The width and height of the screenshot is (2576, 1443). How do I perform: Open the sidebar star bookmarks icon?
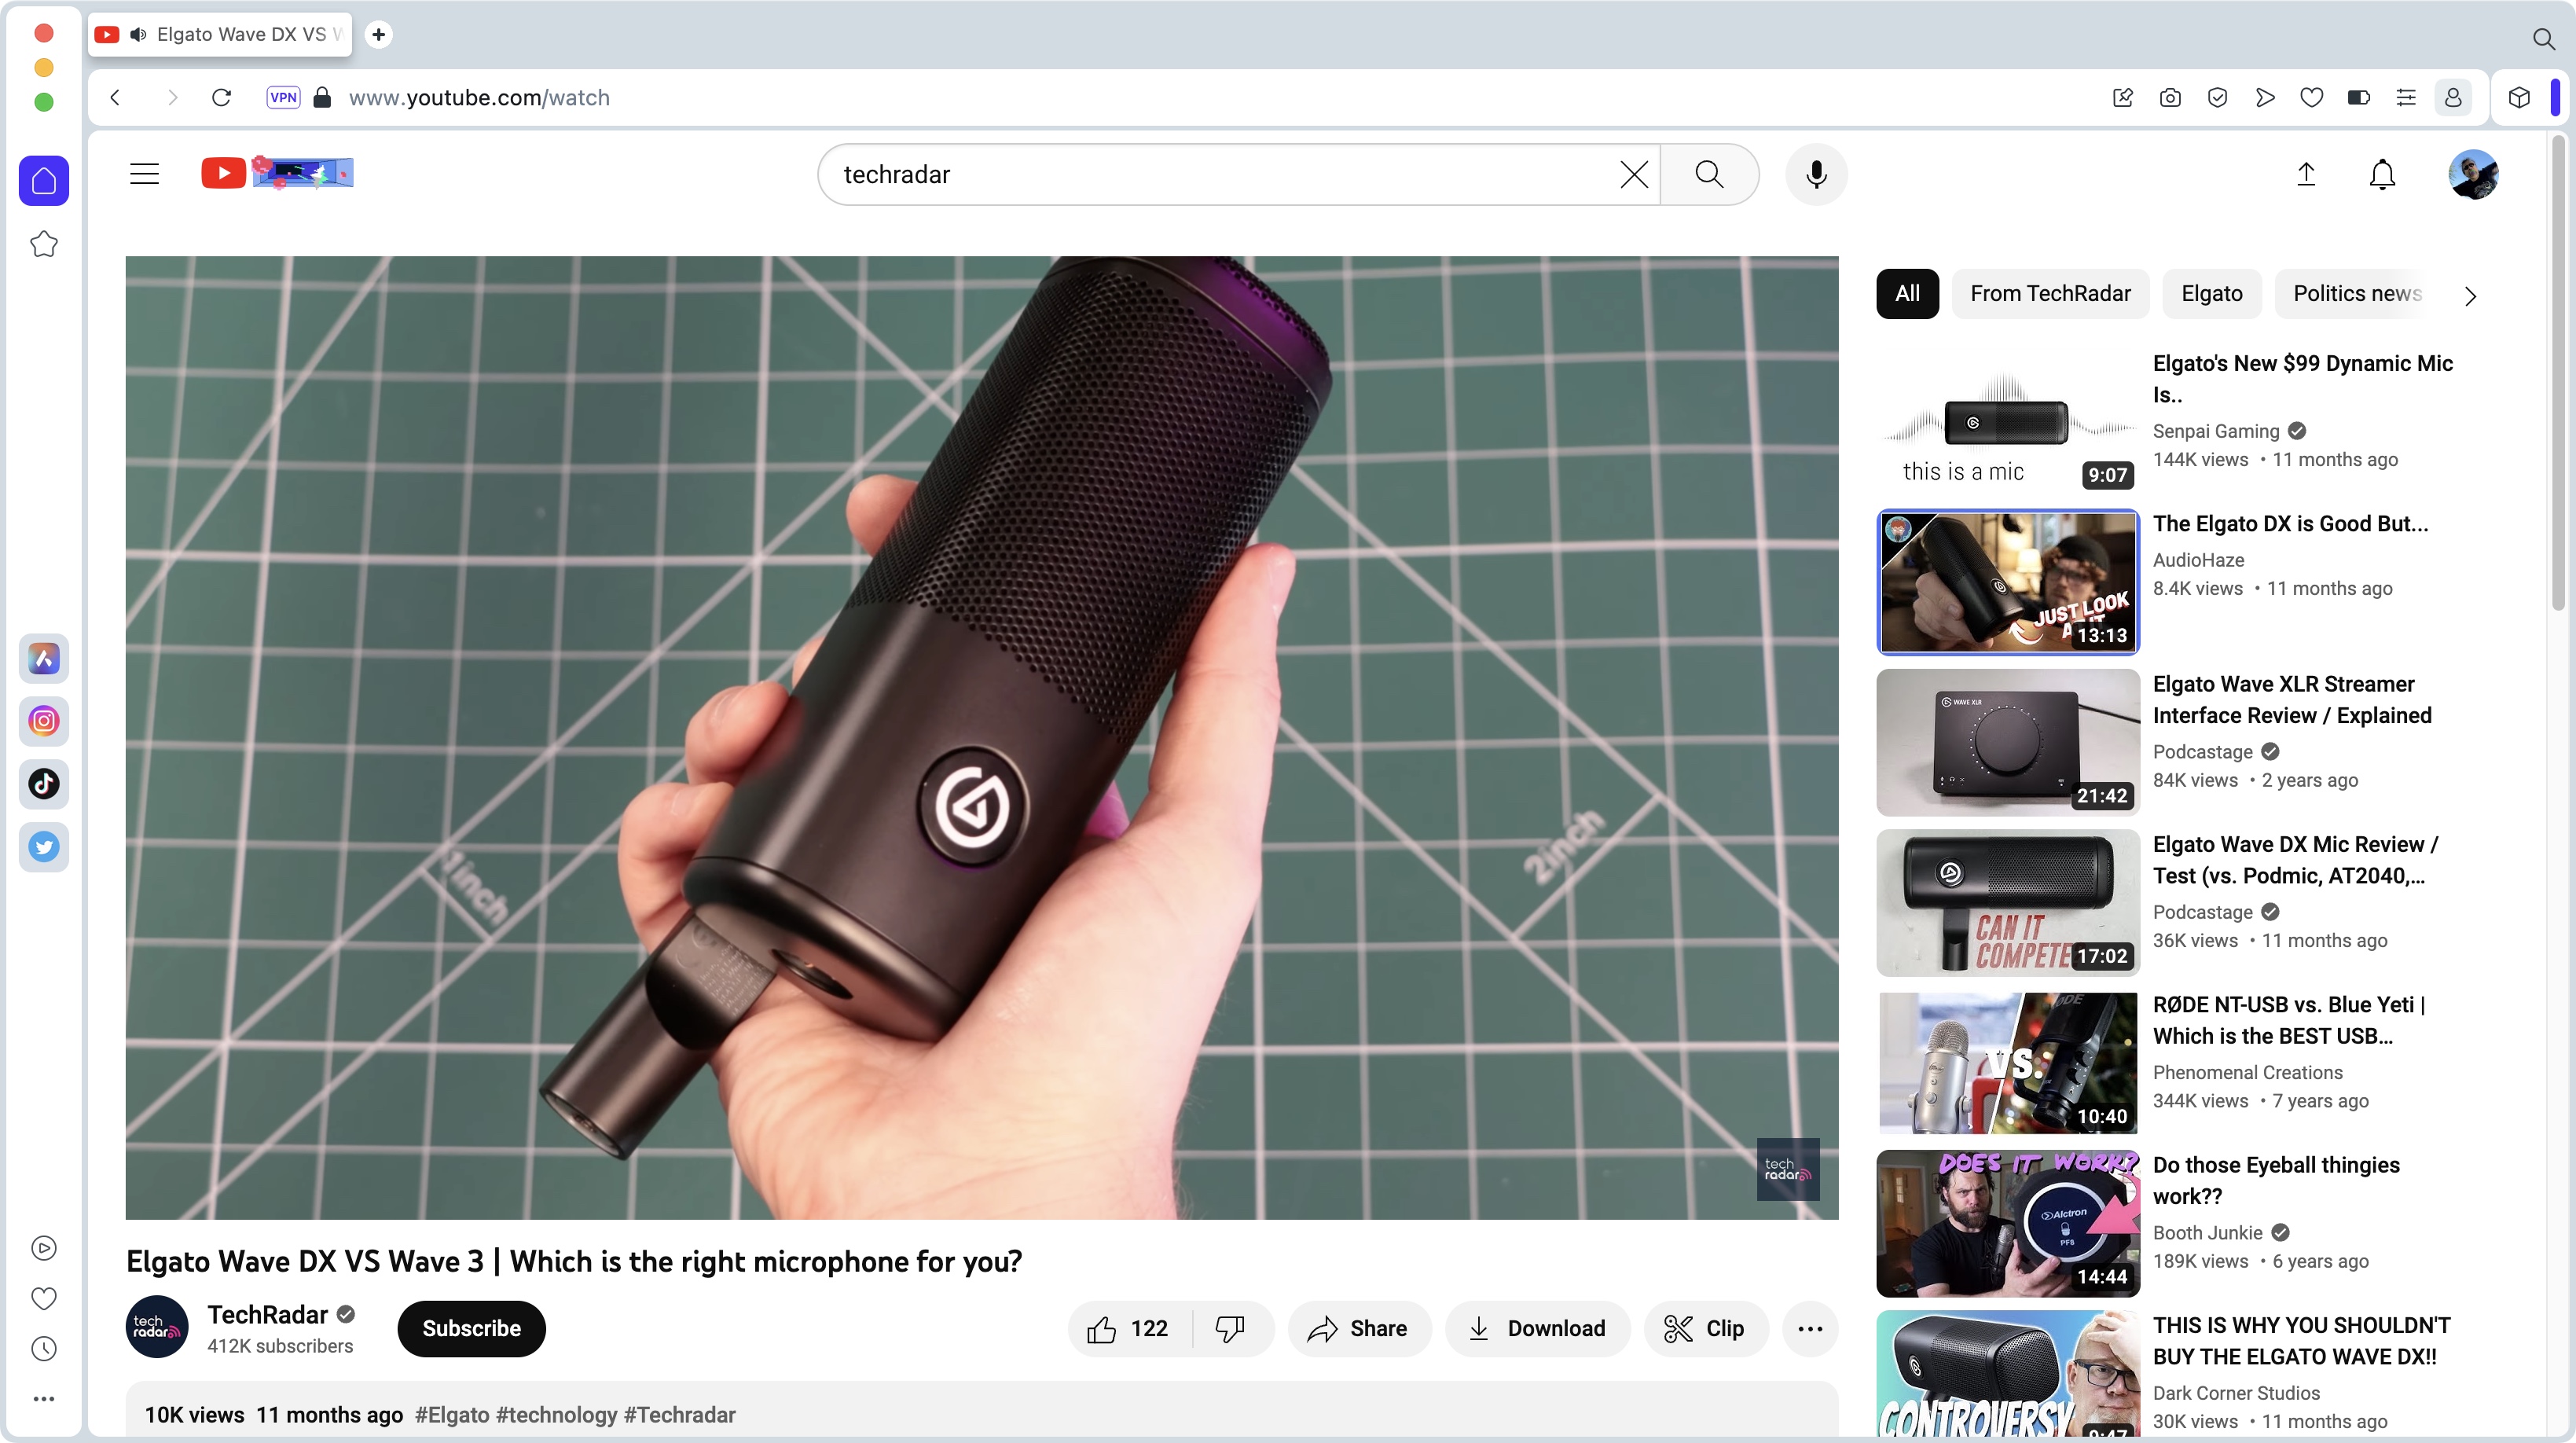(44, 244)
